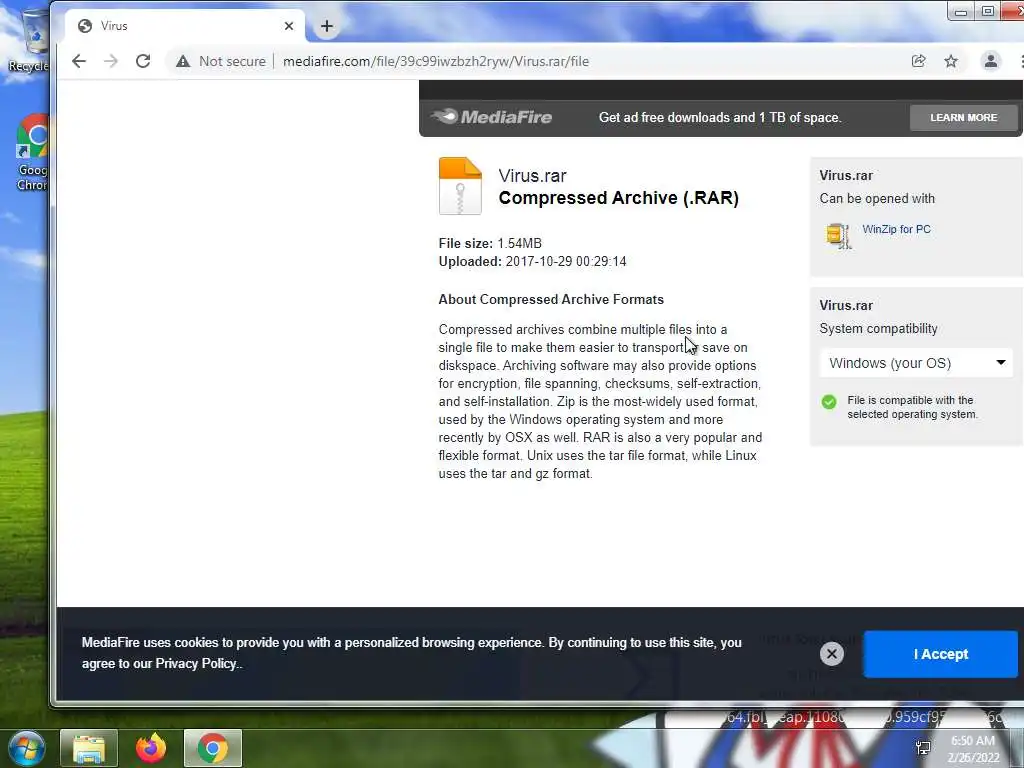1024x768 pixels.
Task: Click the MediaFire logo
Action: pos(492,117)
